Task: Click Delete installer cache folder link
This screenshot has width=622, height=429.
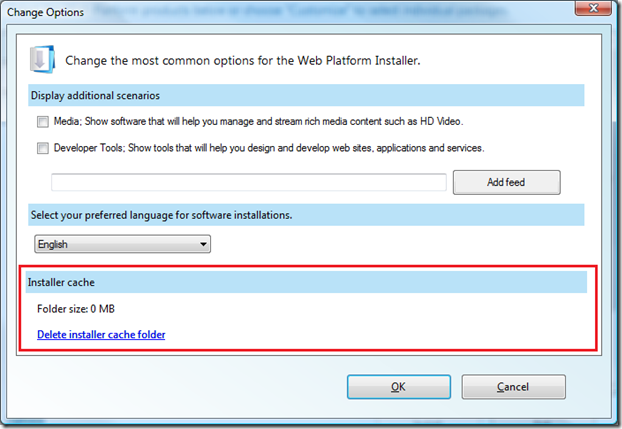Action: point(101,335)
